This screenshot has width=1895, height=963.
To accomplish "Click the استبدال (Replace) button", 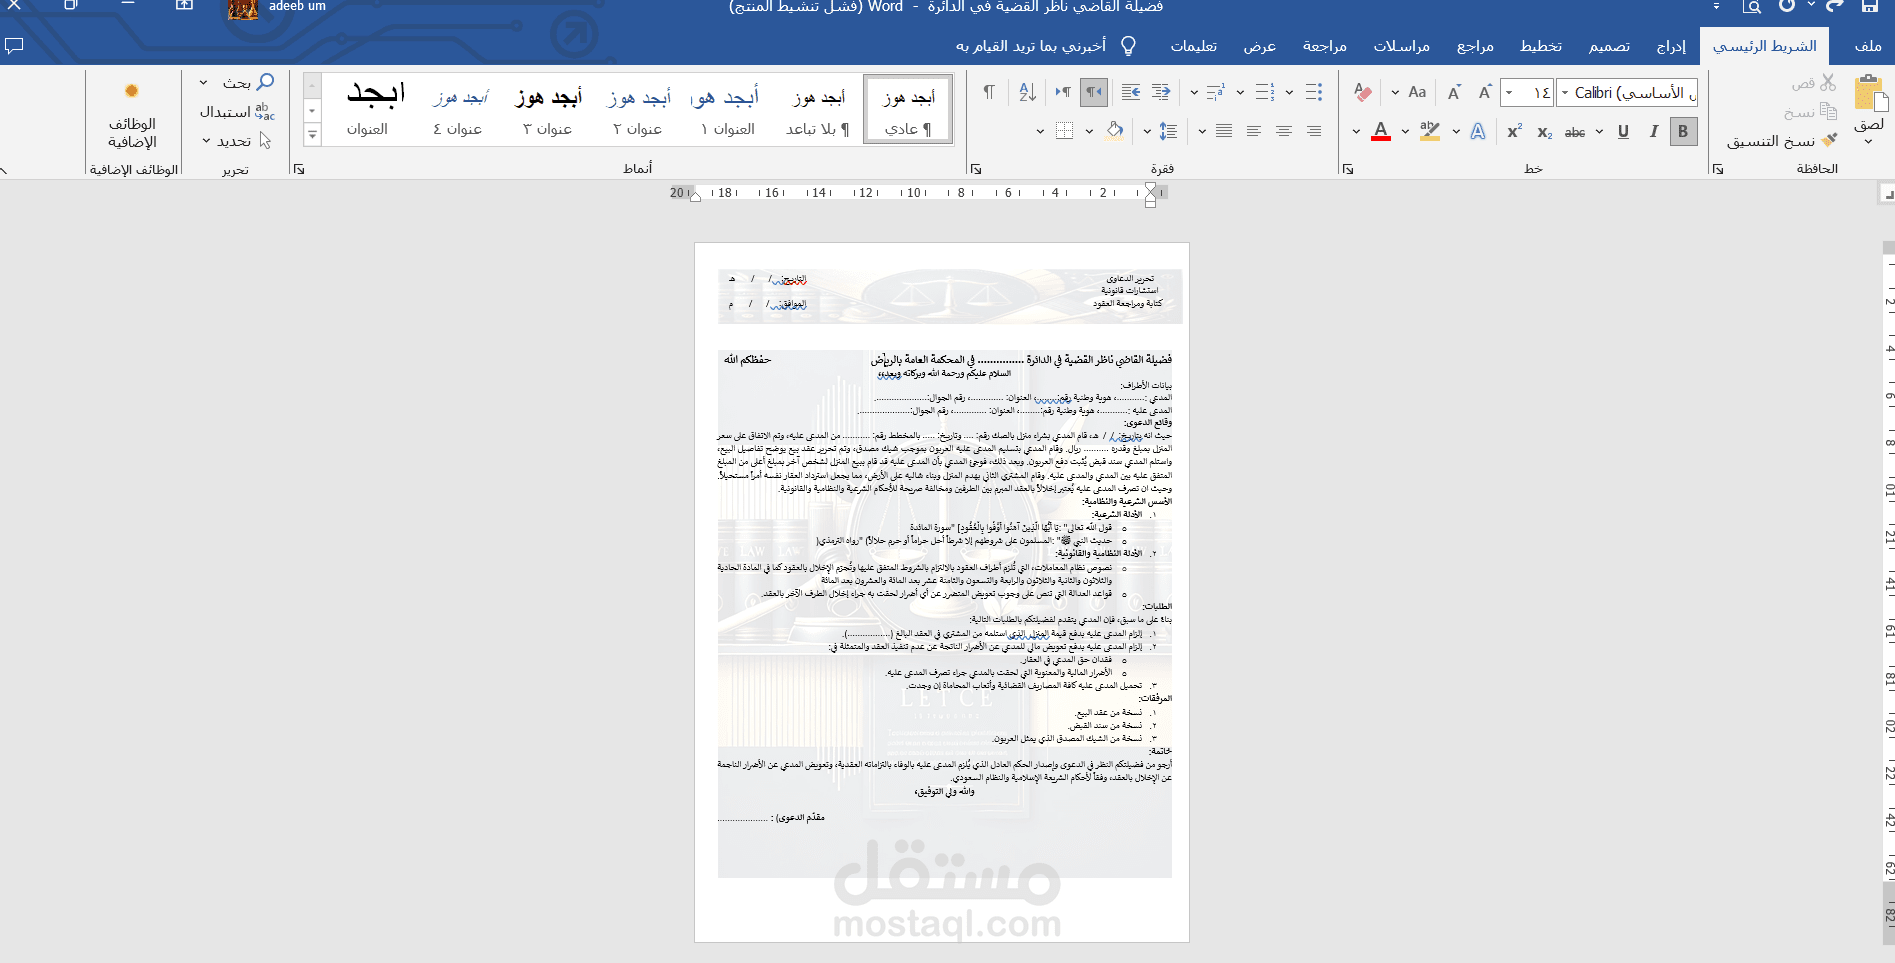I will click(237, 111).
